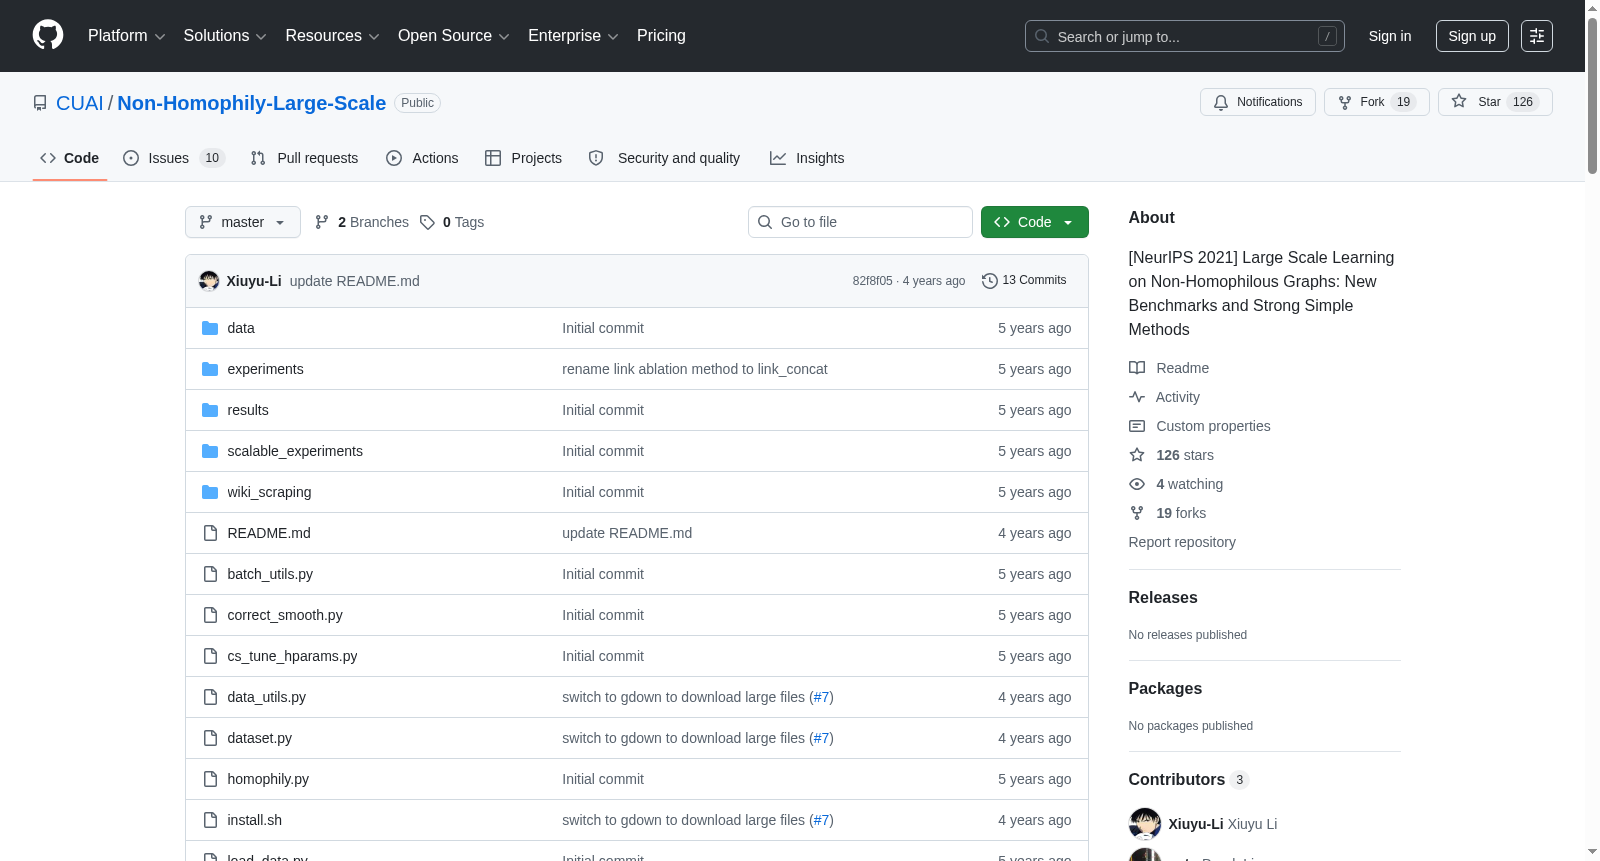Click the correct_smooth.py file icon
The height and width of the screenshot is (861, 1600).
tap(210, 615)
